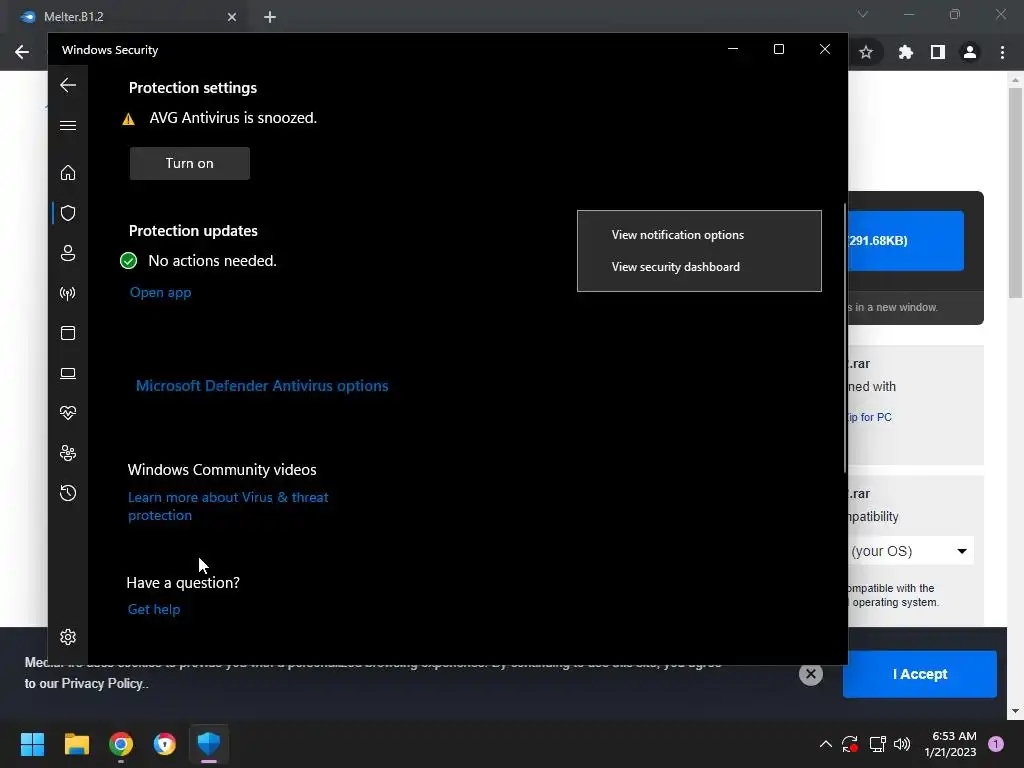Viewport: 1024px width, 768px height.
Task: Open Device security laptop icon
Action: click(68, 373)
